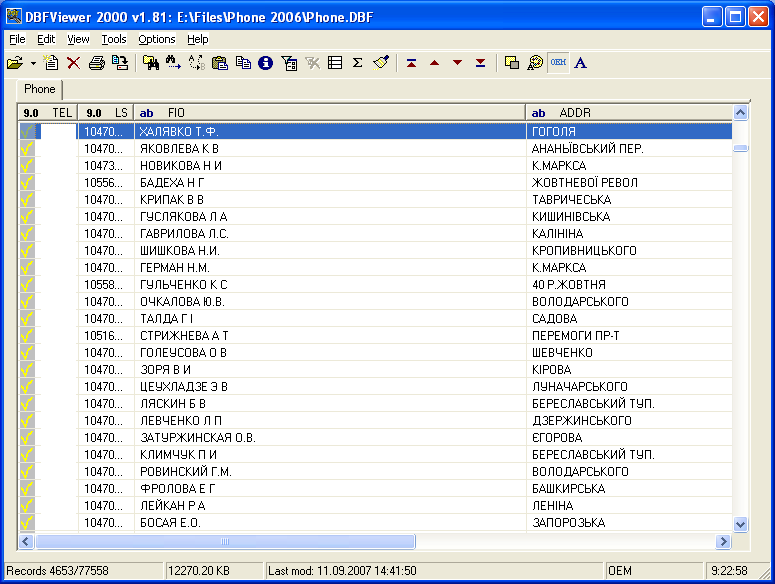
Task: Click the funnel filter icon
Action: 289,63
